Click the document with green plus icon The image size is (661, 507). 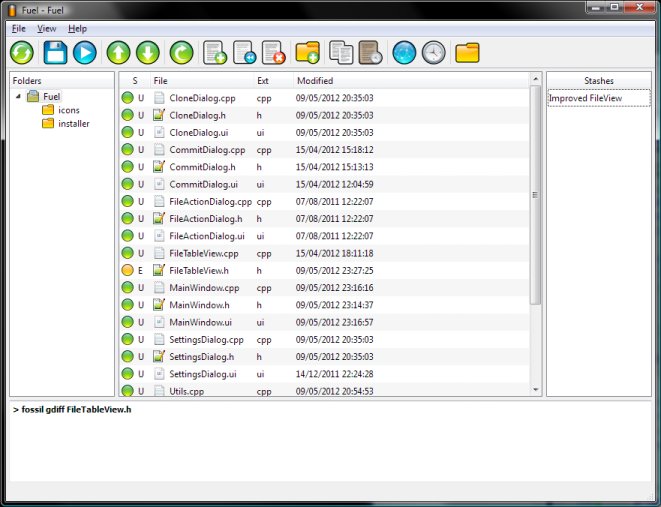point(214,53)
